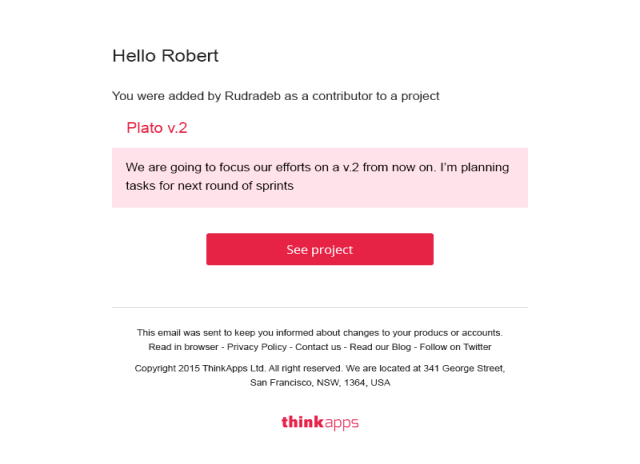Click the Follow on Twitter link
The image size is (640, 464).
pos(455,347)
